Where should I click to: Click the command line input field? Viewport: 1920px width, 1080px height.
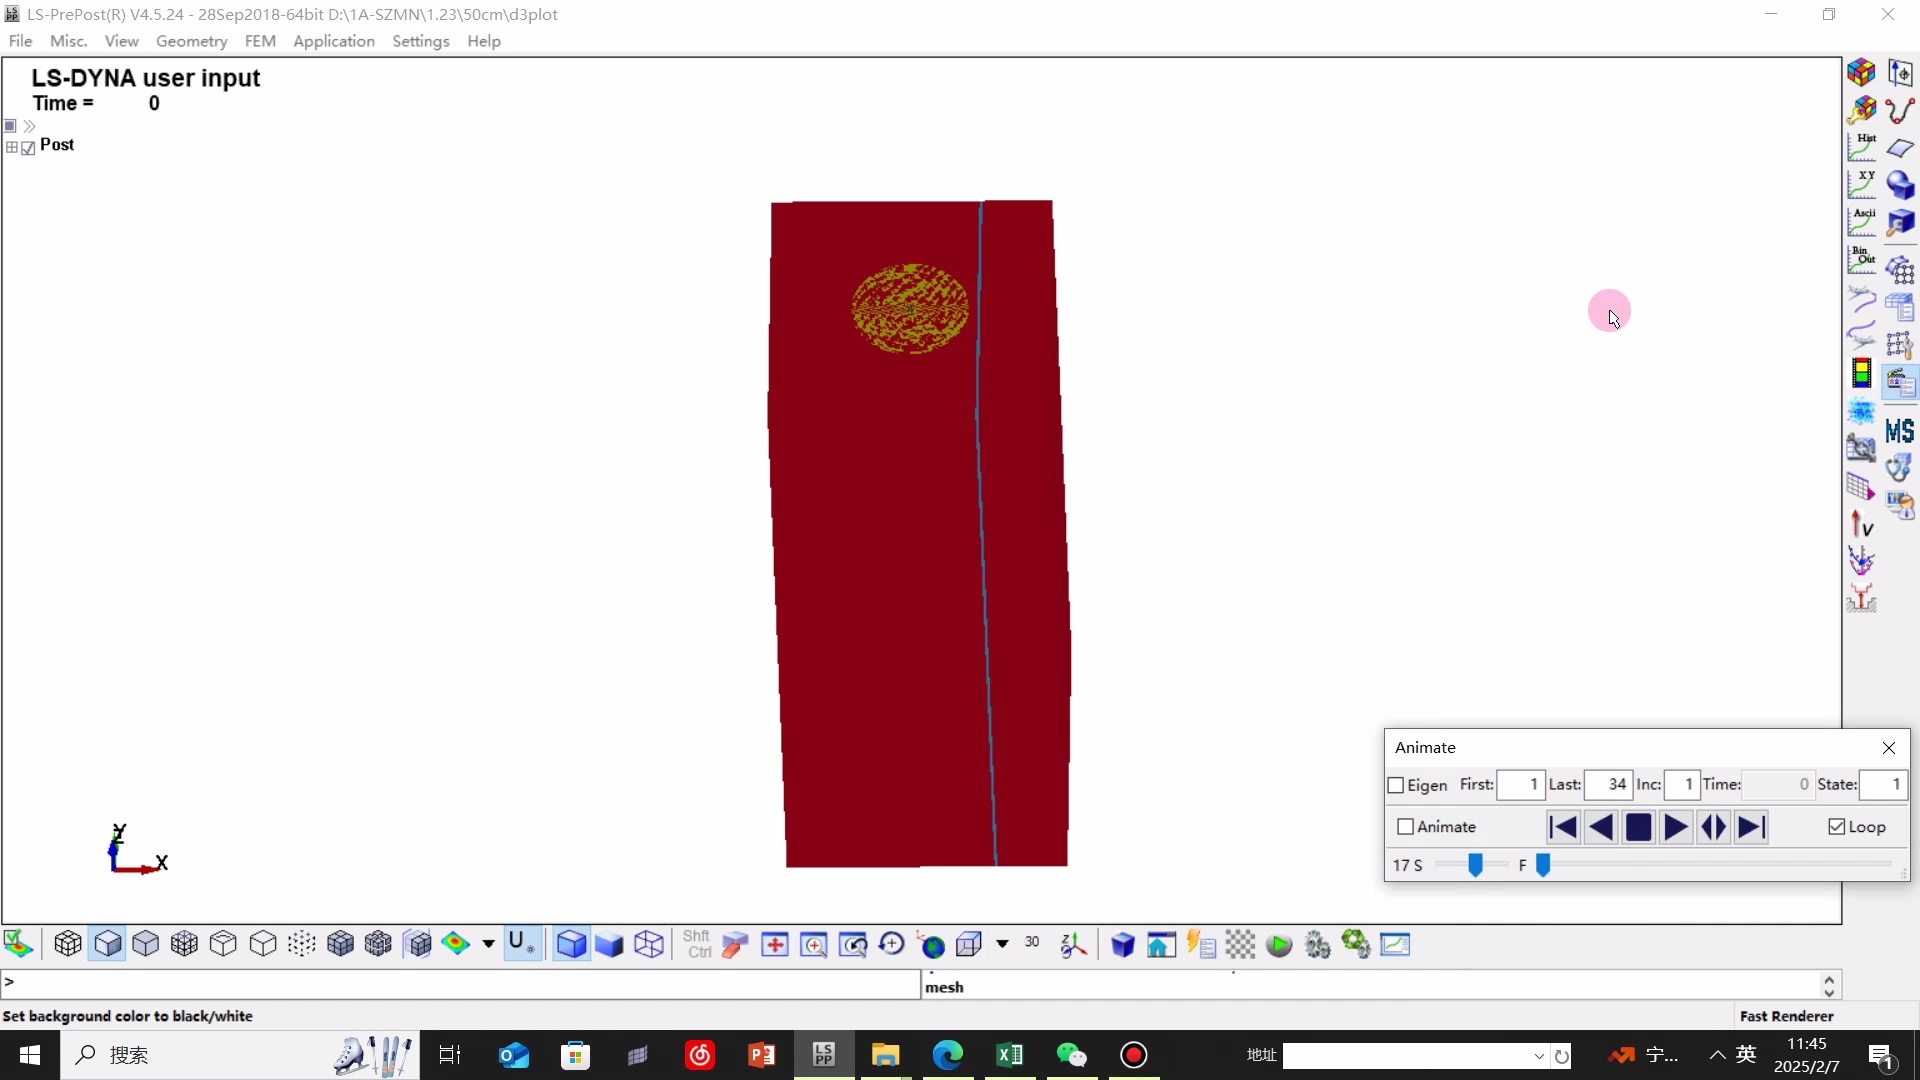(460, 984)
